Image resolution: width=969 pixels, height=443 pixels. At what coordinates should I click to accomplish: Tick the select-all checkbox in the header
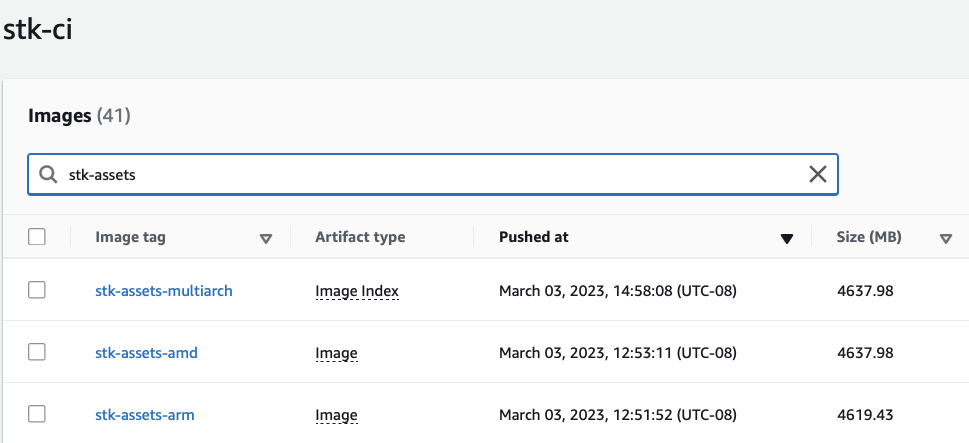tap(37, 237)
